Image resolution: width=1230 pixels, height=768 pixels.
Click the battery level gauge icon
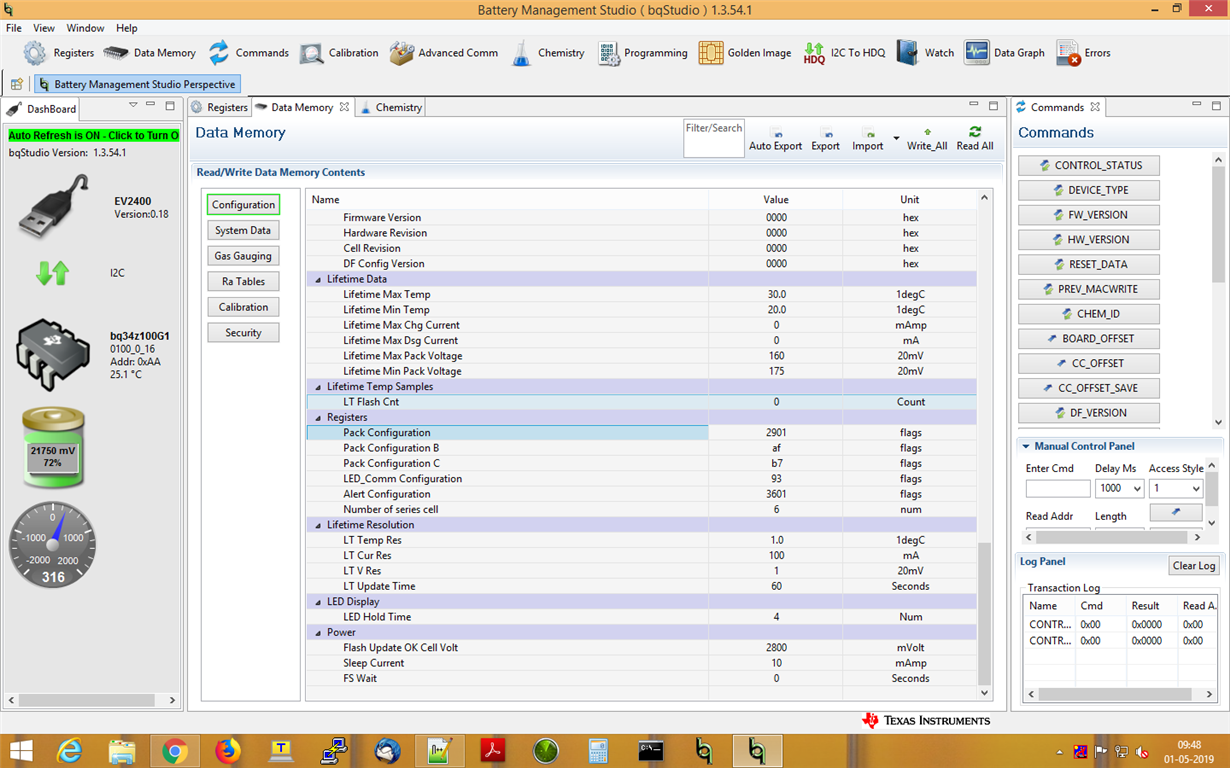[53, 447]
